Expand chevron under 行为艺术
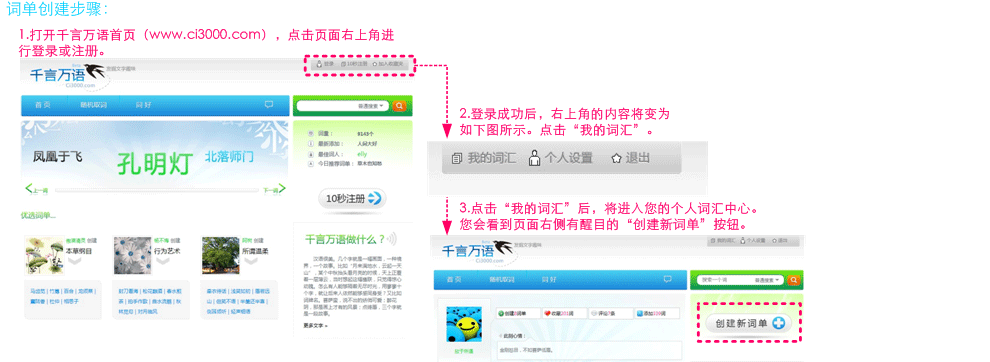Image resolution: width=990 pixels, height=362 pixels. 163,261
